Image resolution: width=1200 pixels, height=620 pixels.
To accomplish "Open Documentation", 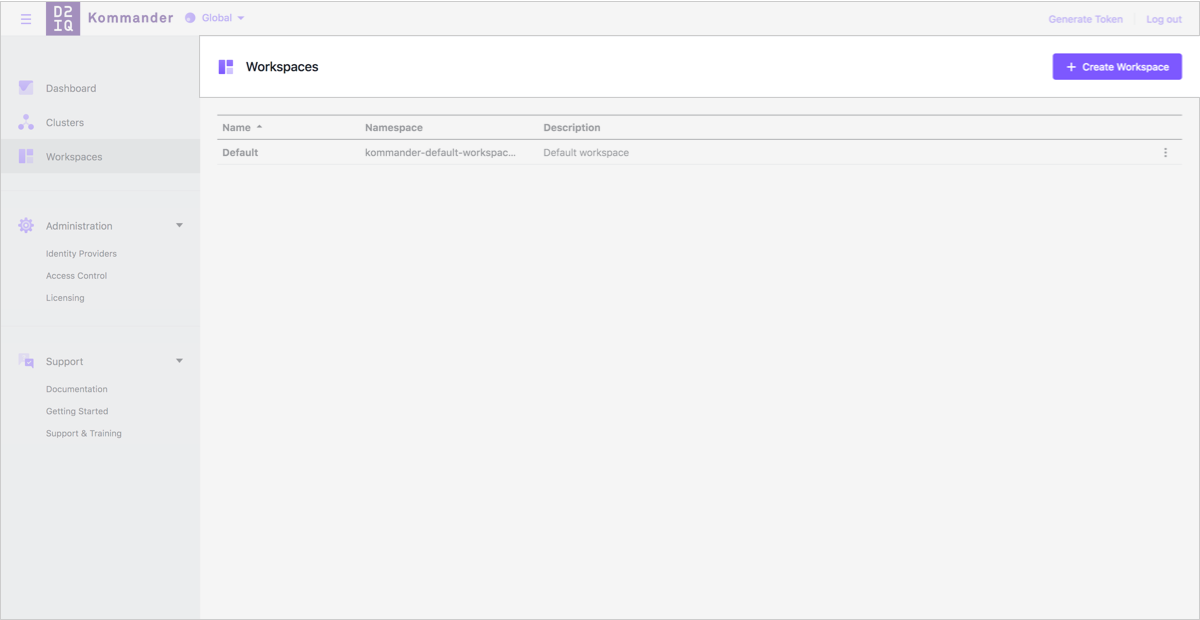I will (x=77, y=389).
